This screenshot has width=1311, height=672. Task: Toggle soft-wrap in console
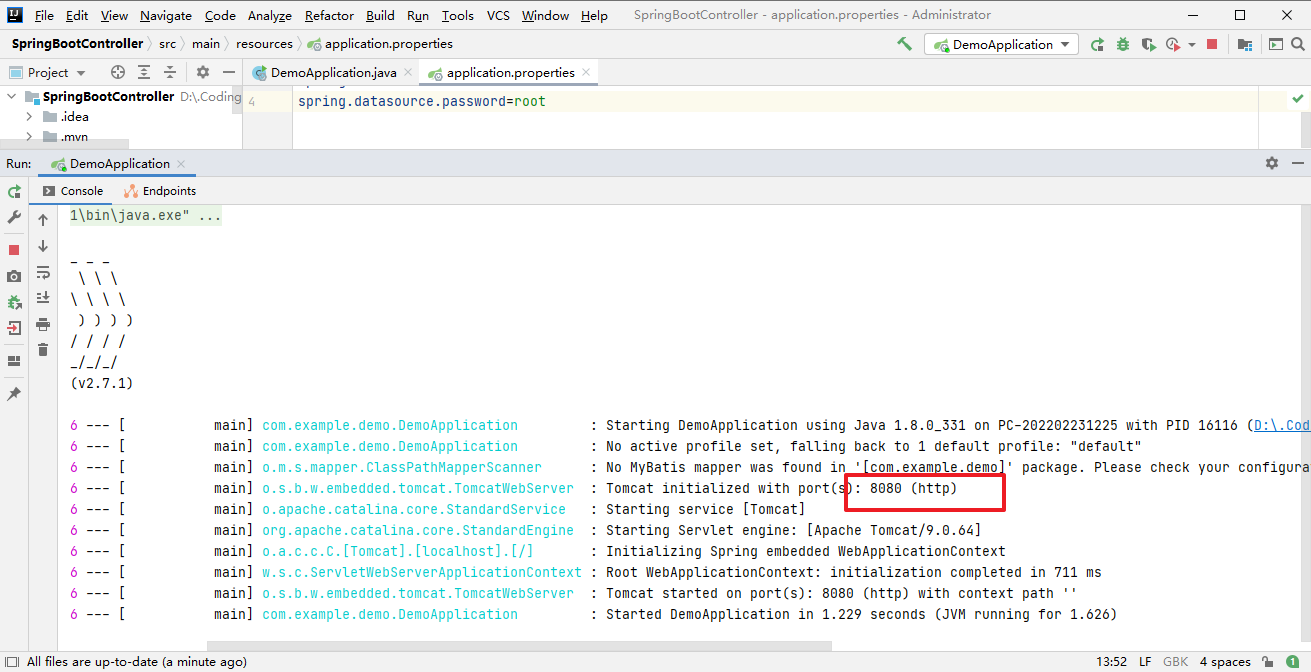pyautogui.click(x=43, y=272)
